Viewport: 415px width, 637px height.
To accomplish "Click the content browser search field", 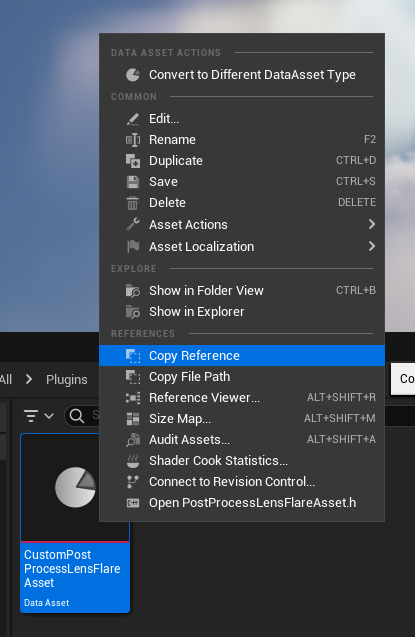I will [x=81, y=416].
